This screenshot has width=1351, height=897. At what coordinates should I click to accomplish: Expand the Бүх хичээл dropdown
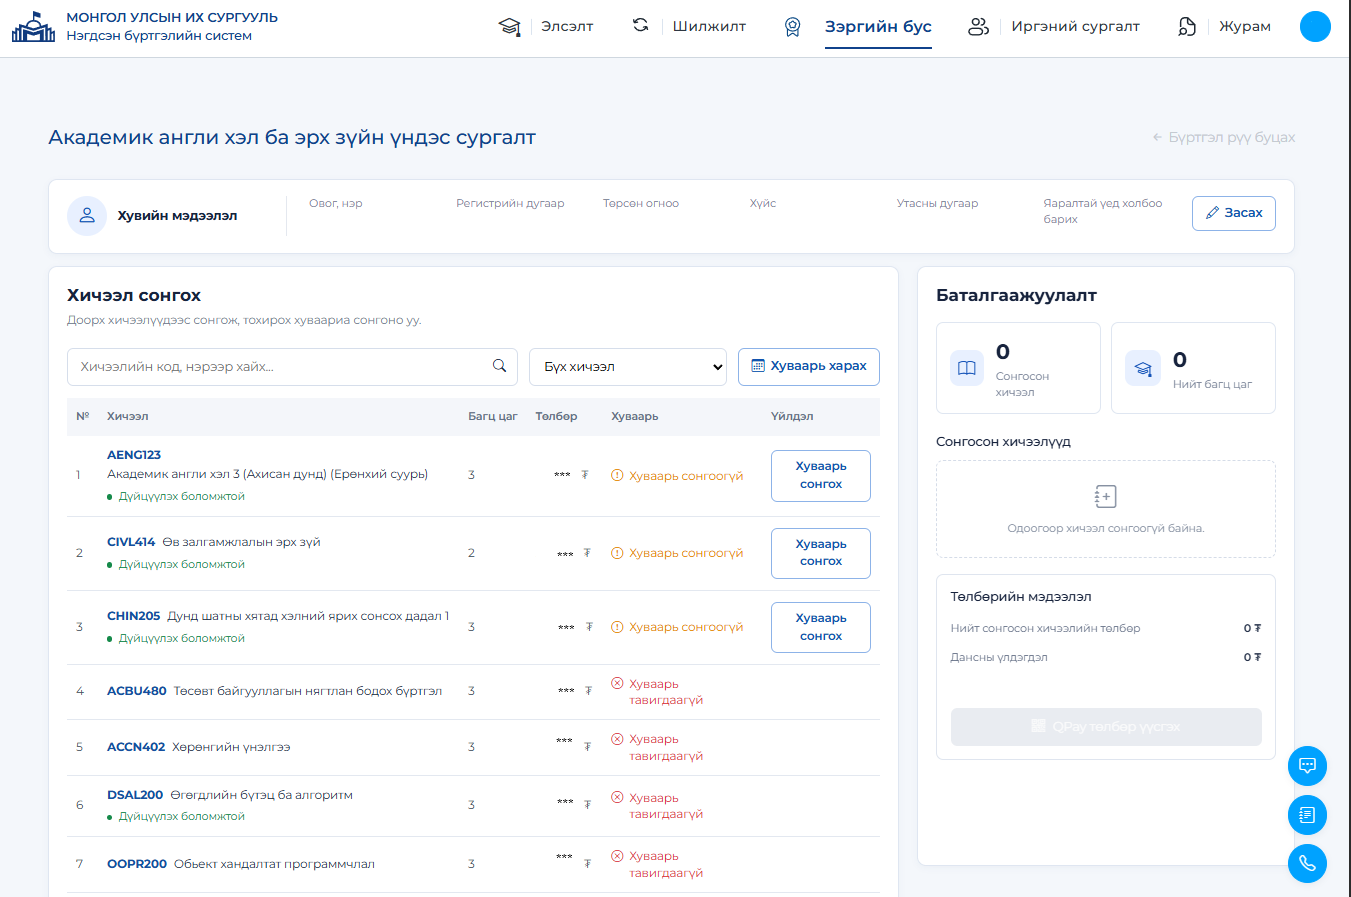(x=628, y=367)
